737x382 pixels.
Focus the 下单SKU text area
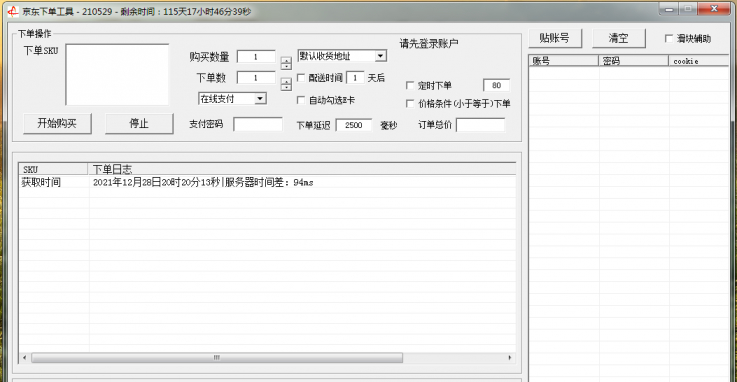click(117, 75)
